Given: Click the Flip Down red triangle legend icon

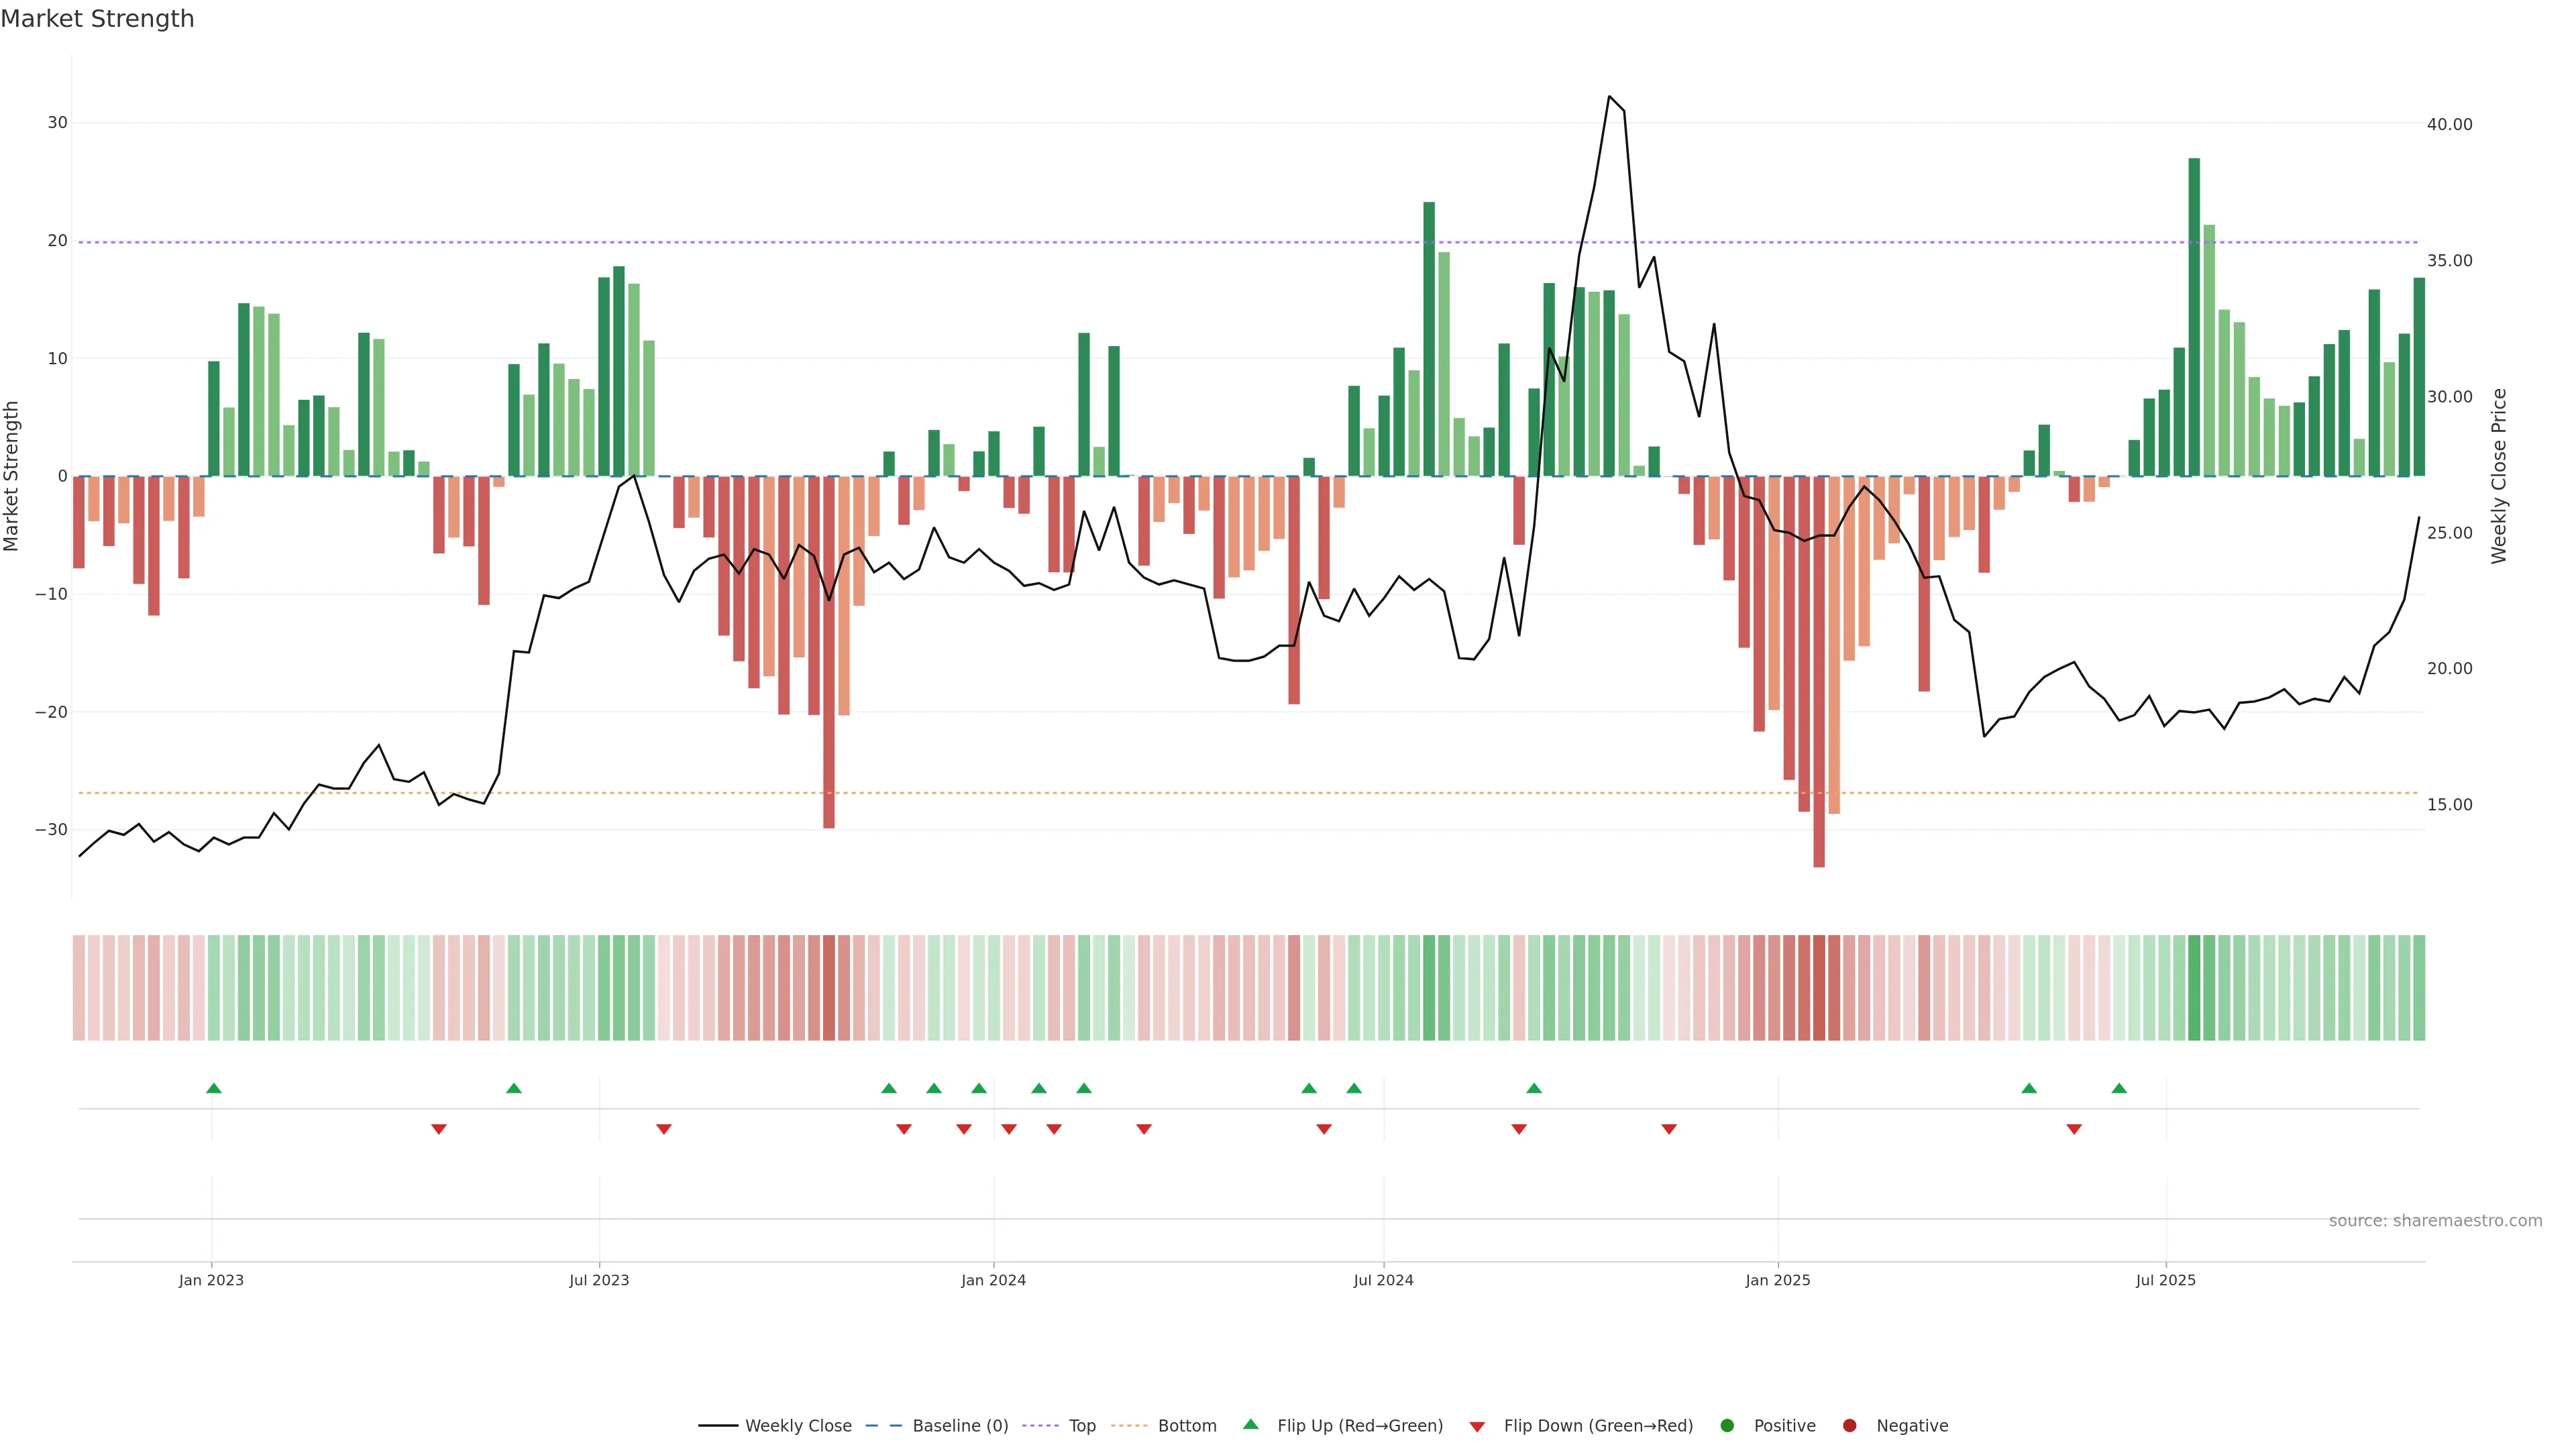Looking at the screenshot, I should pos(1477,1426).
